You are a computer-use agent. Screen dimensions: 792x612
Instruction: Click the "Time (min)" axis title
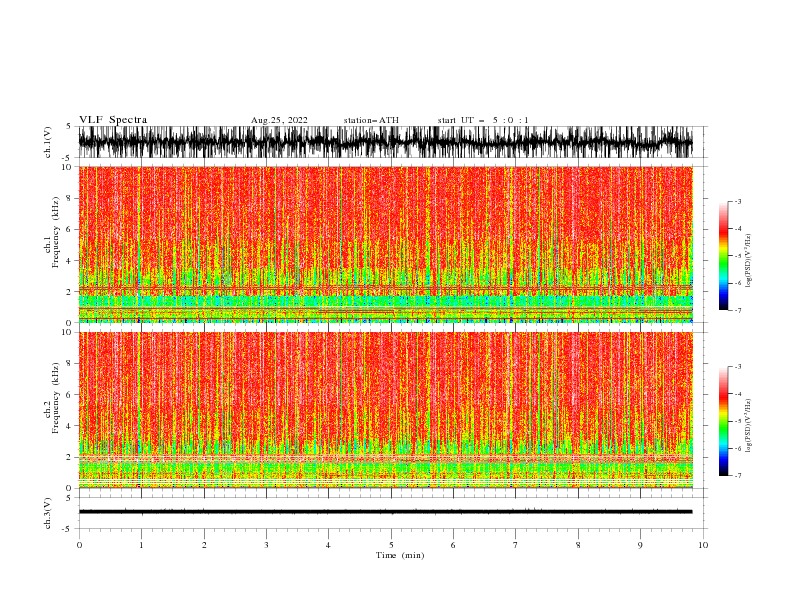point(400,555)
